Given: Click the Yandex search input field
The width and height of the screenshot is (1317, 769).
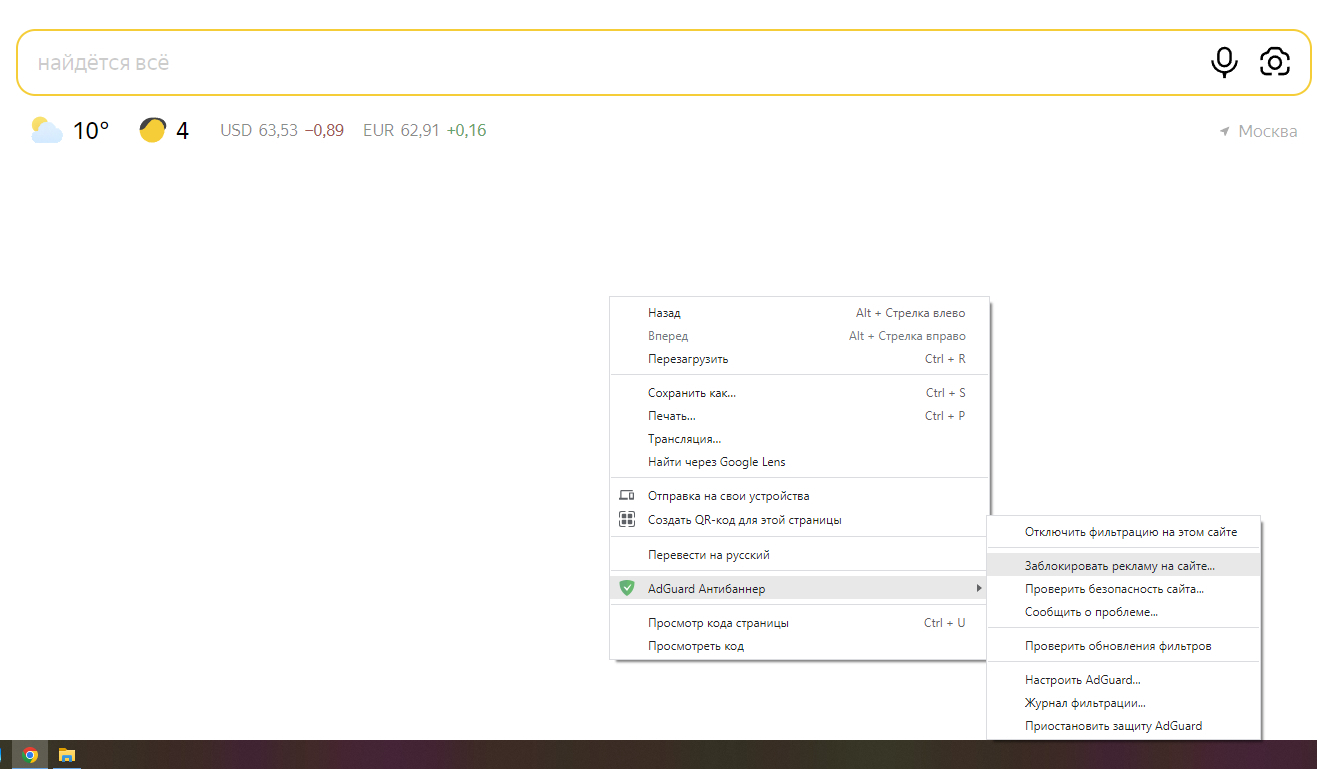Looking at the screenshot, I should tap(600, 62).
